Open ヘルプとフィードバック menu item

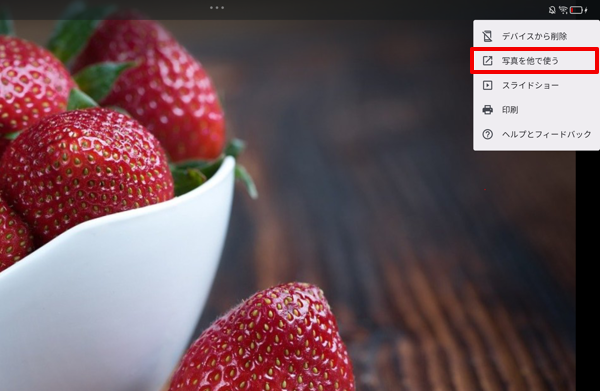536,134
